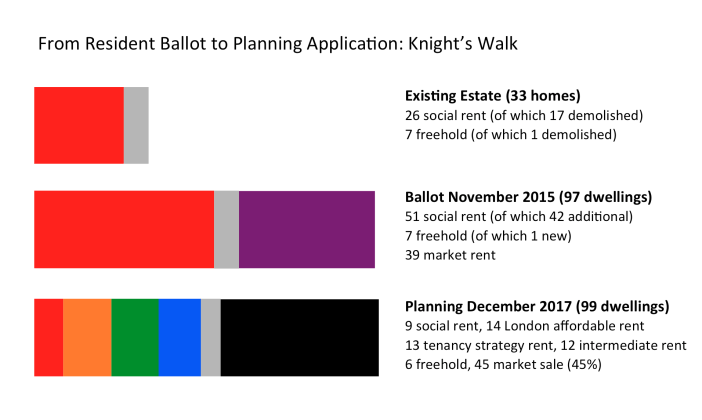Screen dimensions: 702x420
Task: Click the "Existing Estate (33 homes)" heading
Action: click(492, 96)
